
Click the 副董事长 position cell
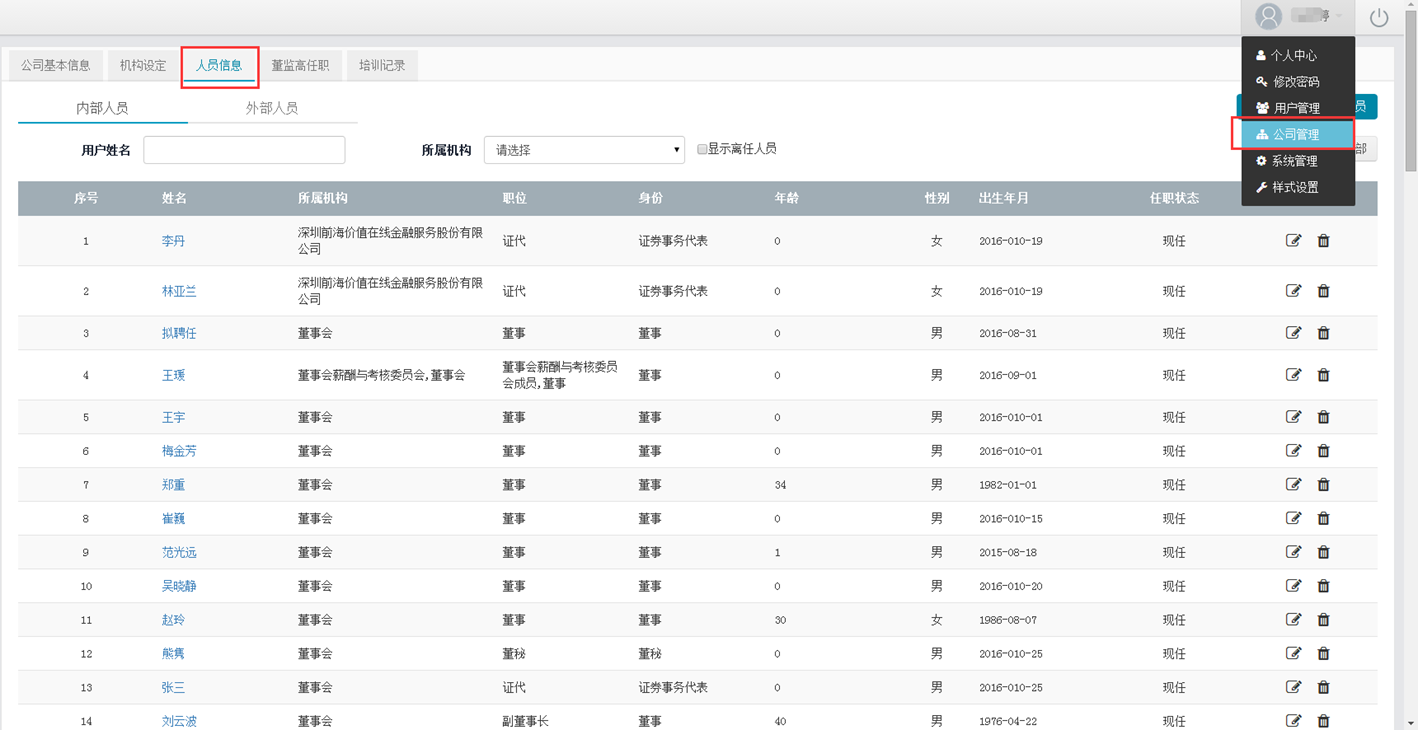[525, 721]
